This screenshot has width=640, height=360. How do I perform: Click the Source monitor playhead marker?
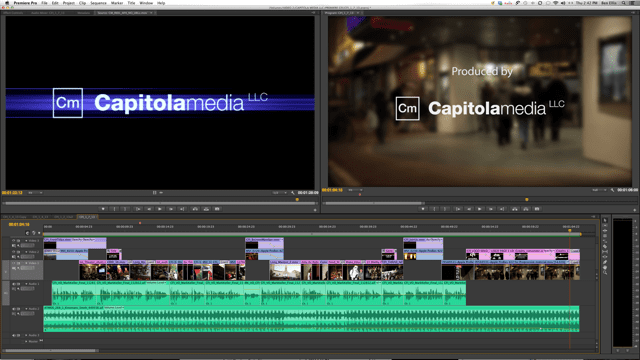coord(297,200)
